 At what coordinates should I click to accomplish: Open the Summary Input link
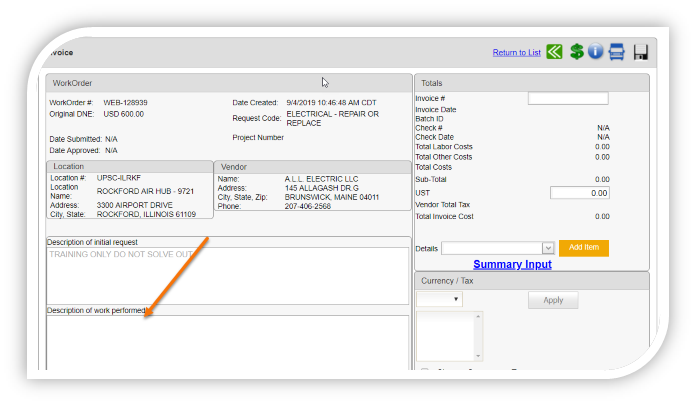(512, 264)
